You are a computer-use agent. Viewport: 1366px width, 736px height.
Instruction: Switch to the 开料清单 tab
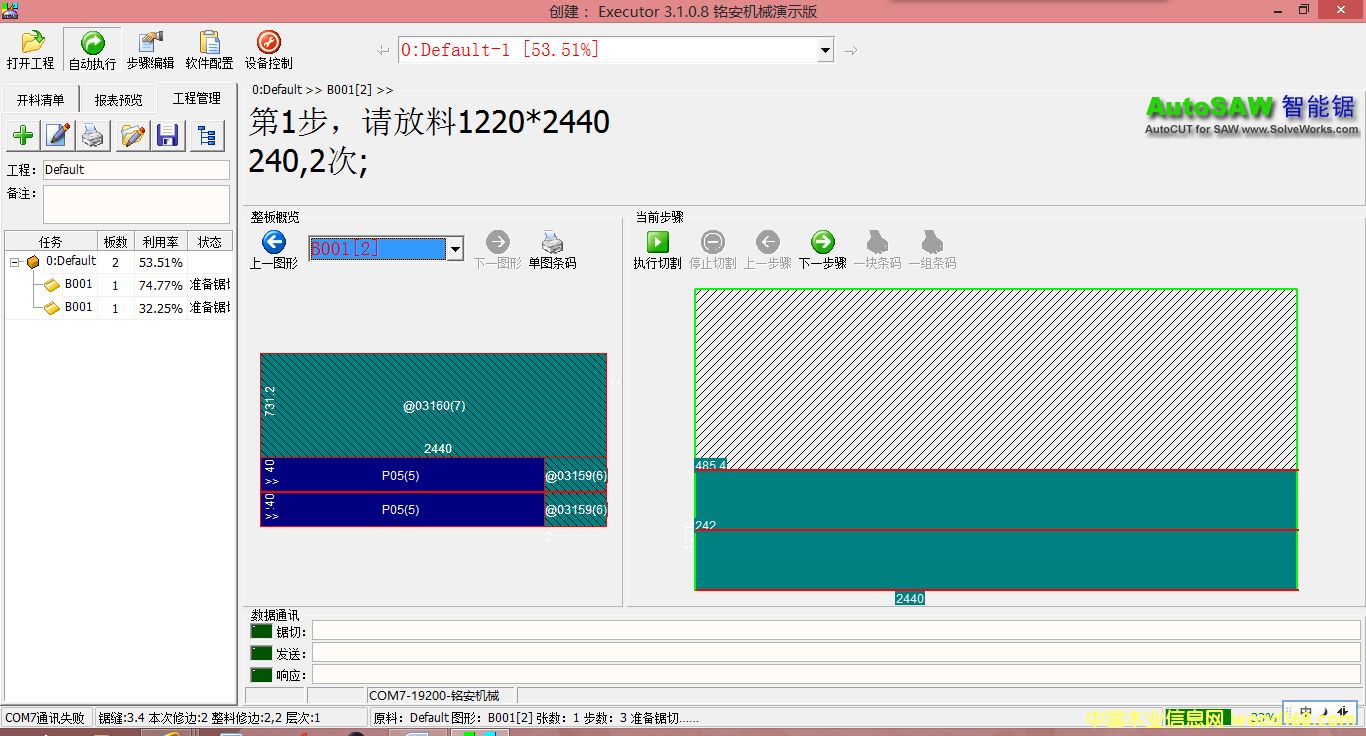click(40, 100)
